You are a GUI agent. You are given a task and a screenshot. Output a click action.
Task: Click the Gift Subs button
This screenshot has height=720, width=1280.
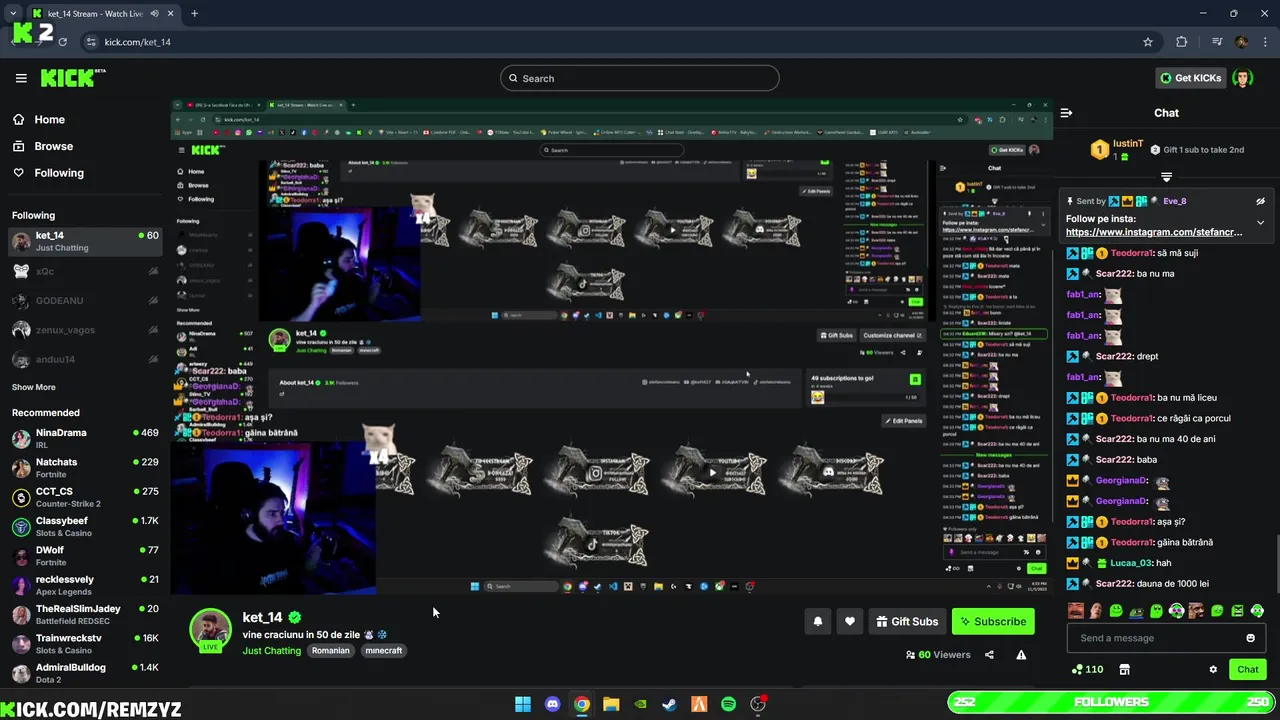907,621
